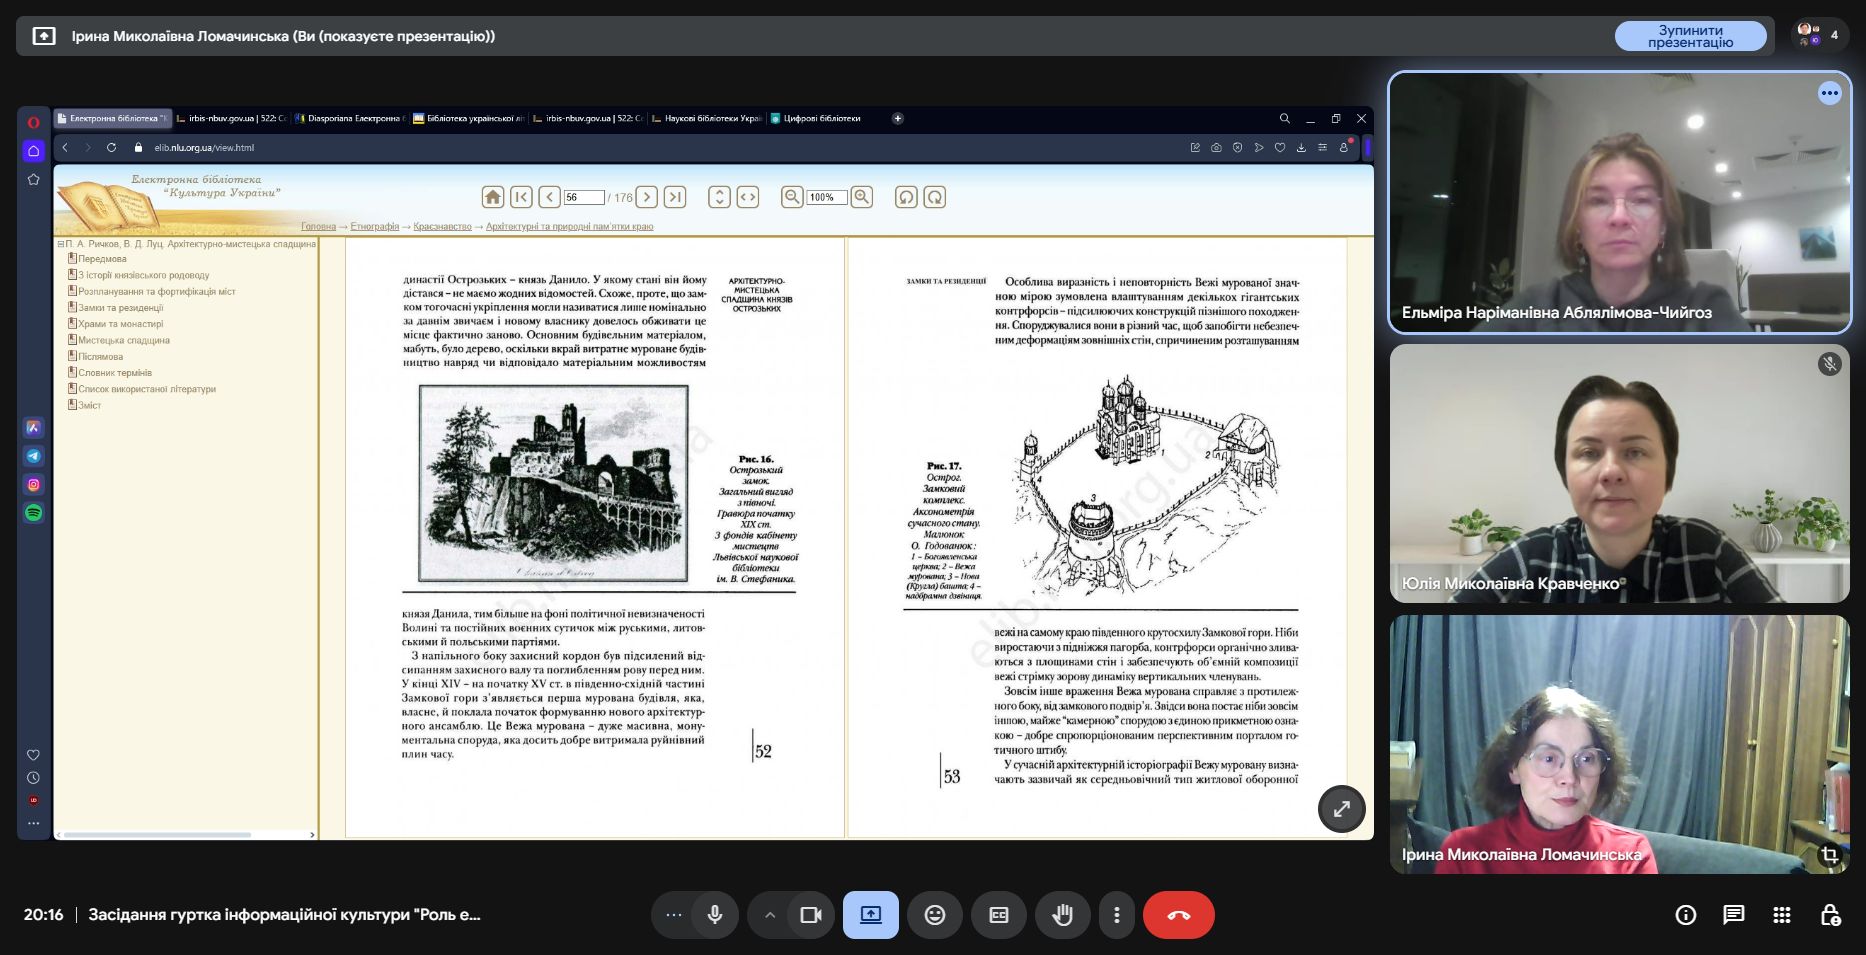The image size is (1866, 955).
Task: Follow the 'Етнографія' breadcrumb link
Action: tap(375, 227)
